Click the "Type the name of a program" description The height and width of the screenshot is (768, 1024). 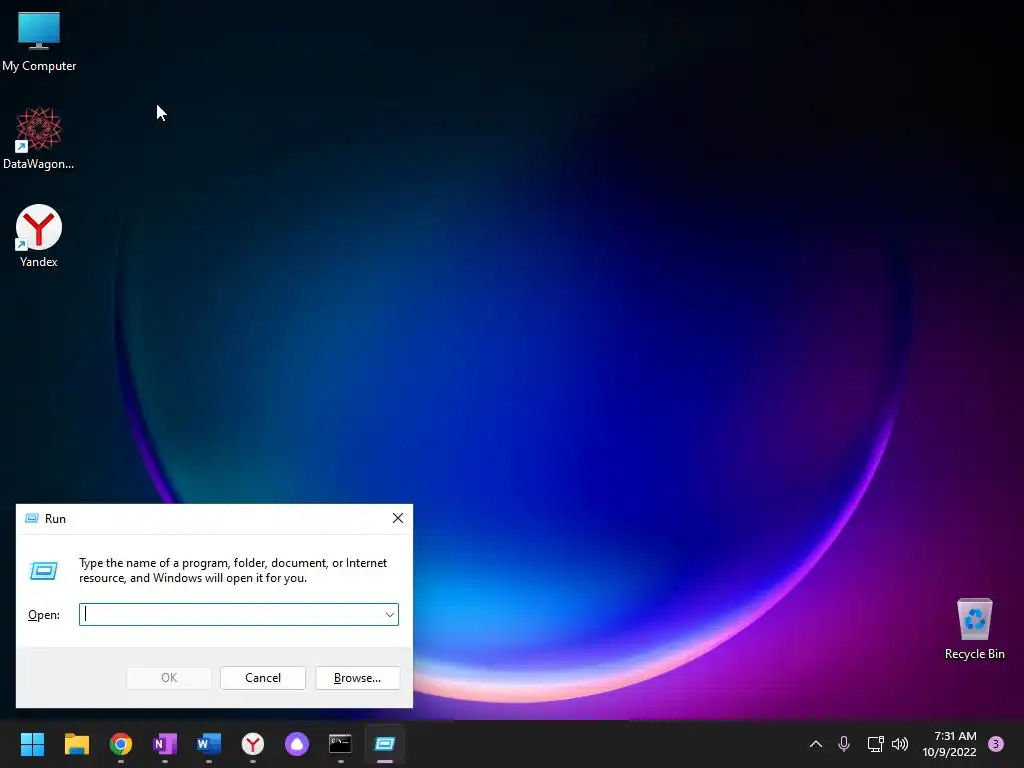tap(232, 570)
